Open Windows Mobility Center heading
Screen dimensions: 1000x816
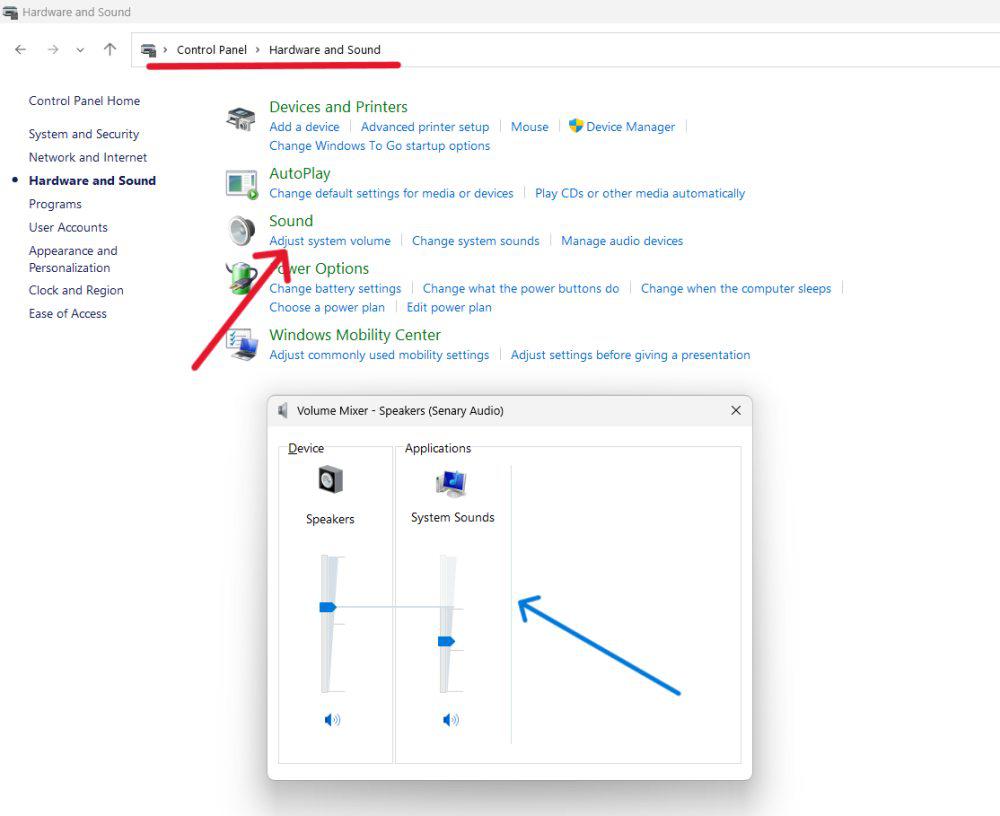[355, 335]
